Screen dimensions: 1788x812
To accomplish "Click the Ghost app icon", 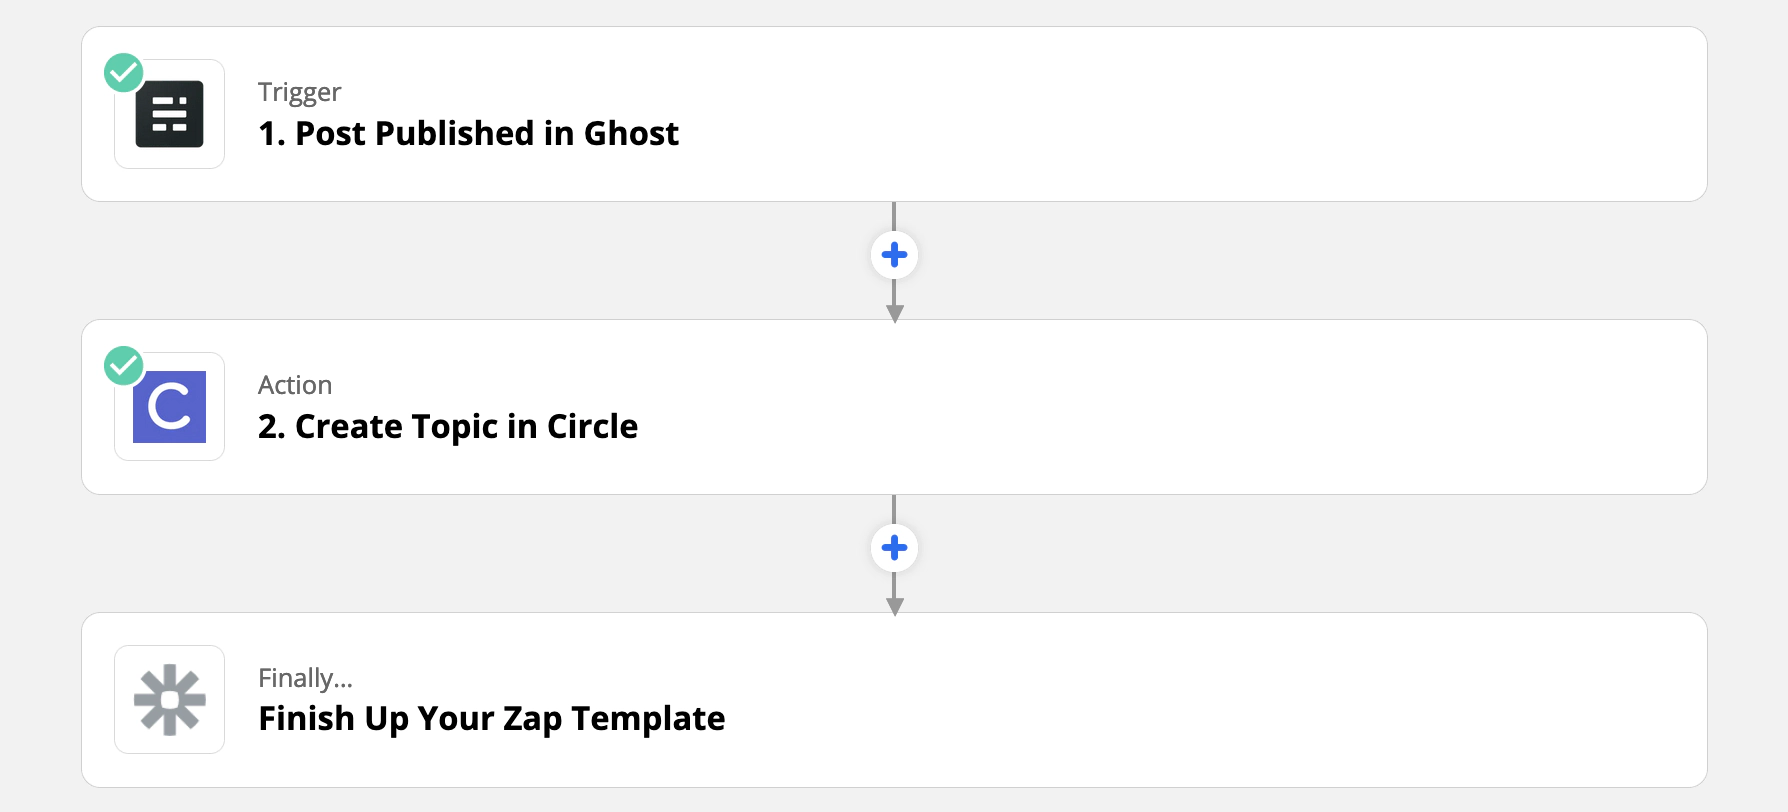I will [x=169, y=114].
